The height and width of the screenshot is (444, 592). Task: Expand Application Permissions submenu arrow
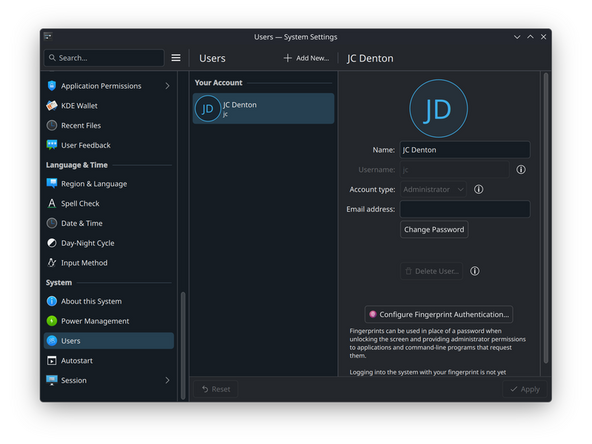point(167,86)
